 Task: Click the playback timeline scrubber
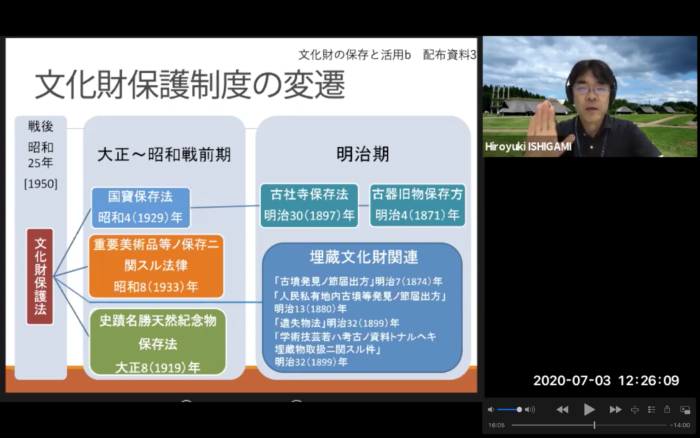(594, 425)
